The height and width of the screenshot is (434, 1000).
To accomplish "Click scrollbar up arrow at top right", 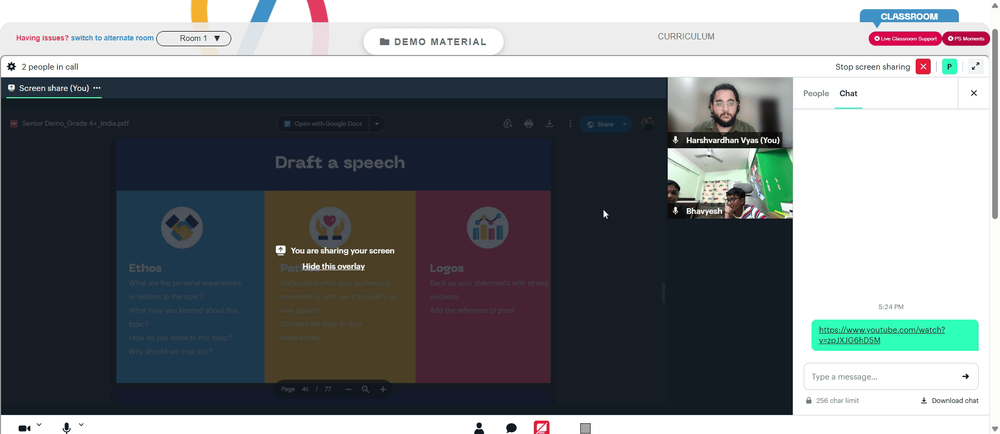I will pyautogui.click(x=995, y=5).
